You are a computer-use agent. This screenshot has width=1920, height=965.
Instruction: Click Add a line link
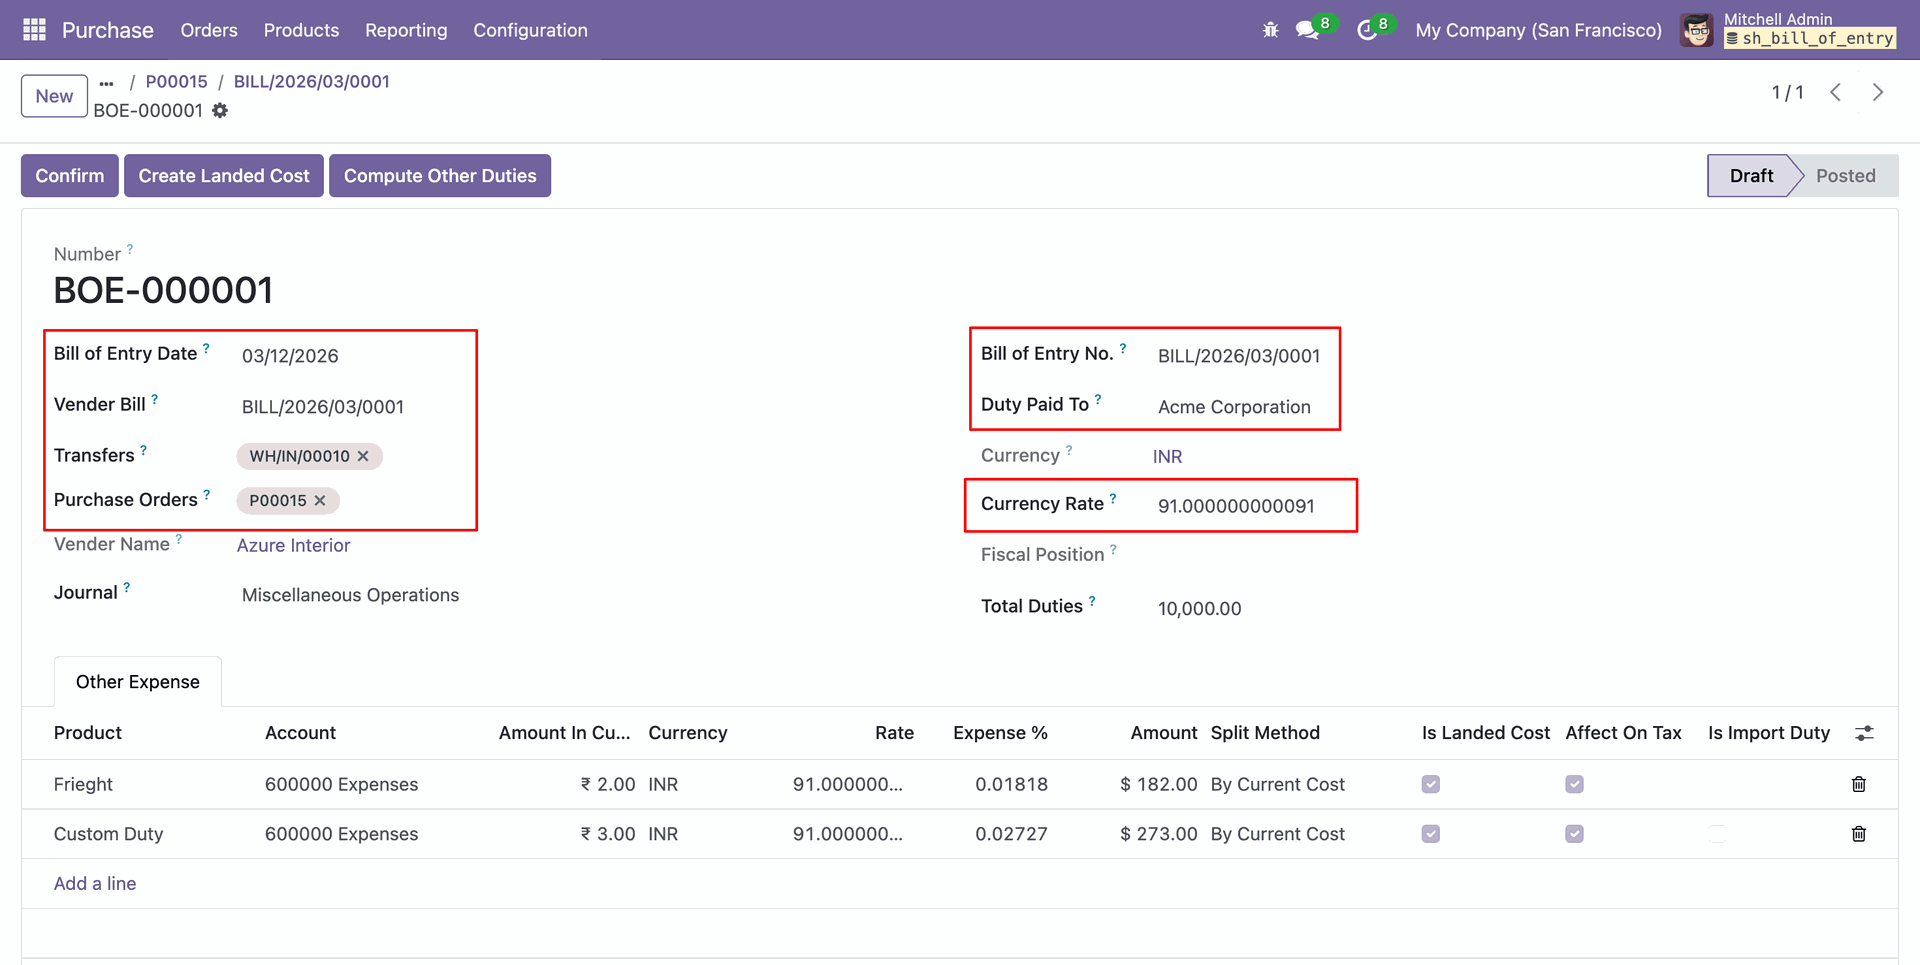pos(95,884)
